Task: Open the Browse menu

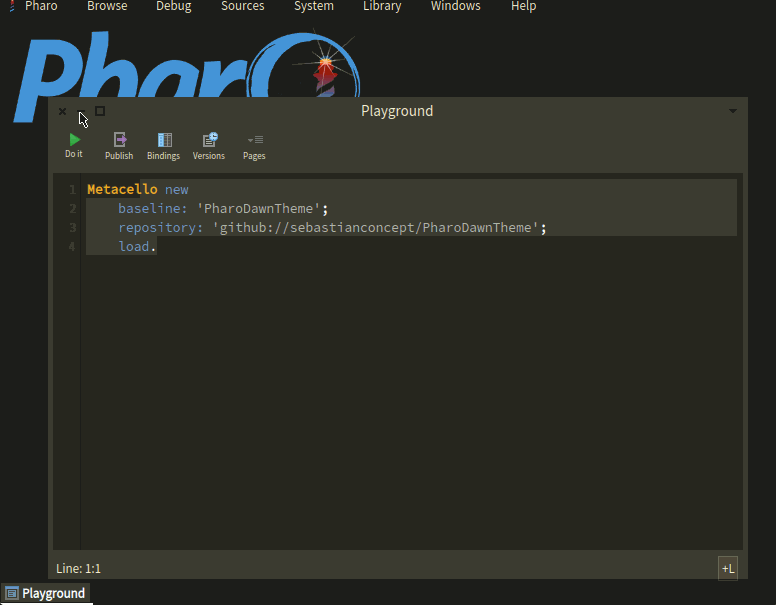Action: (x=107, y=6)
